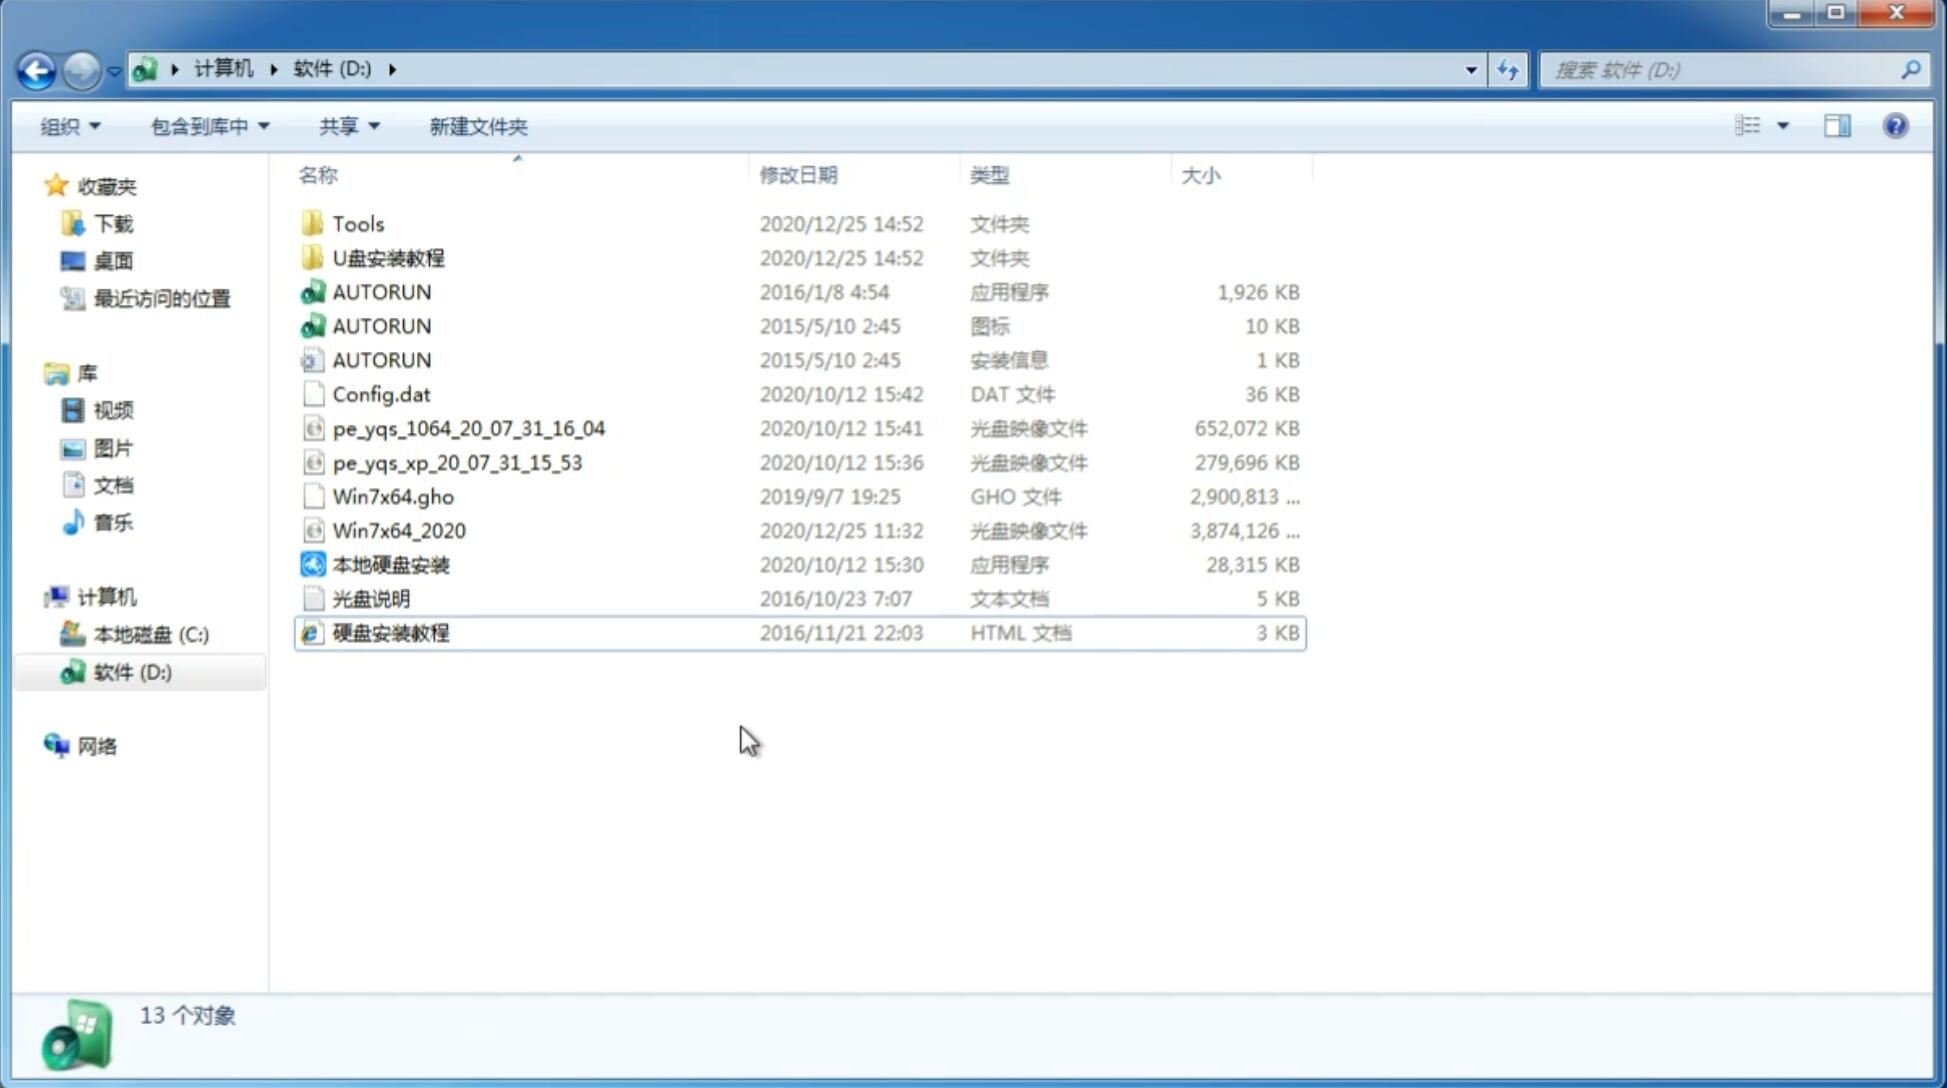Open the Tools folder
Viewport: 1947px width, 1088px height.
[357, 223]
